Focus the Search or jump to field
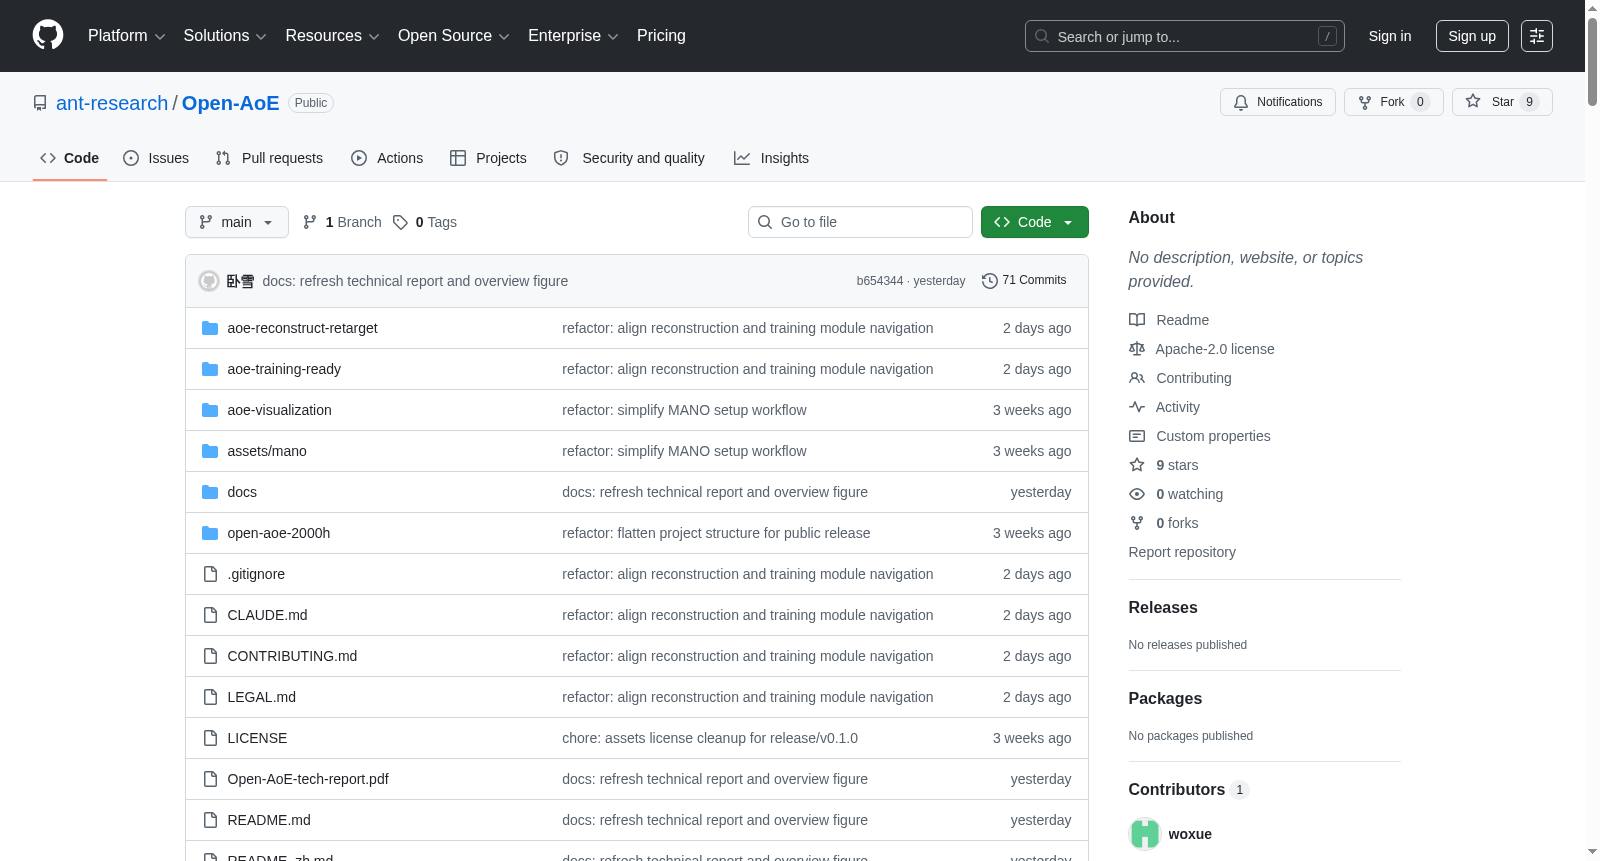This screenshot has width=1600, height=861. 1185,36
